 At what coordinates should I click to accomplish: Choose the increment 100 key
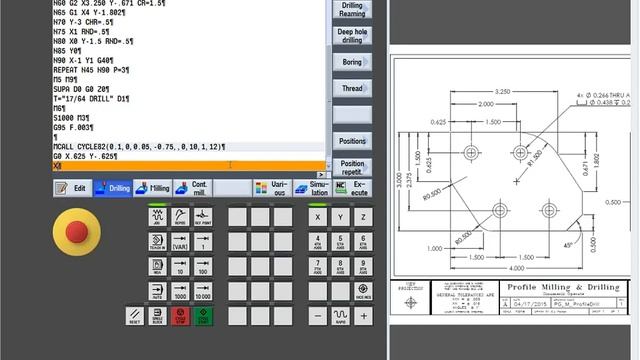203,266
